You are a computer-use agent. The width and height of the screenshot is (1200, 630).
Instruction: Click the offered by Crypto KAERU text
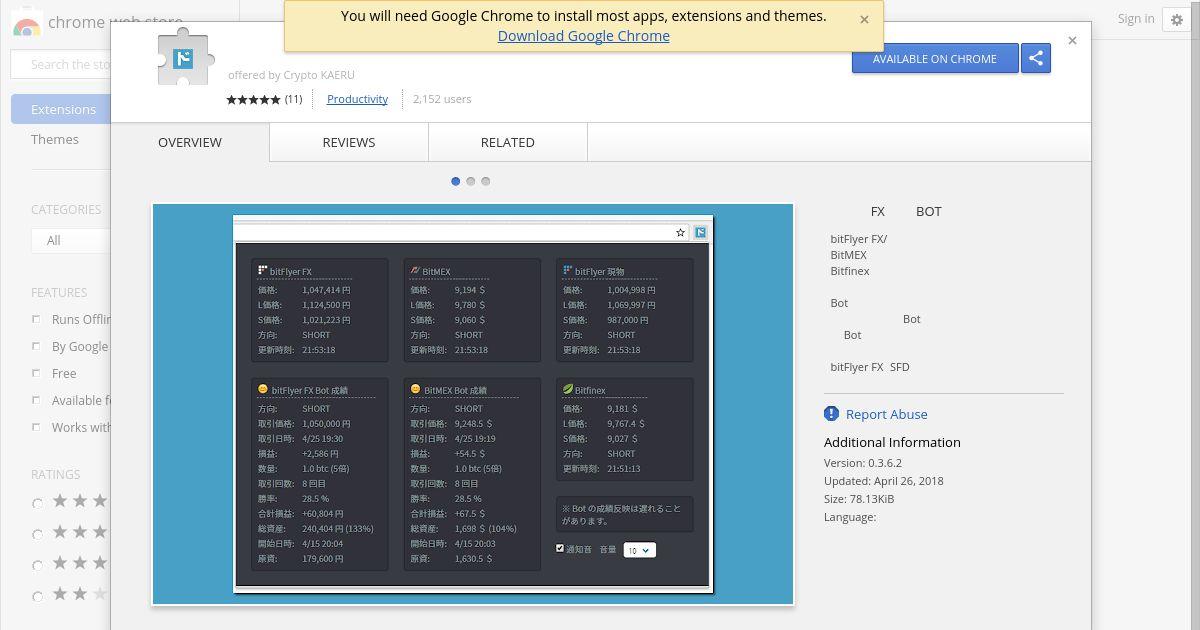(291, 75)
